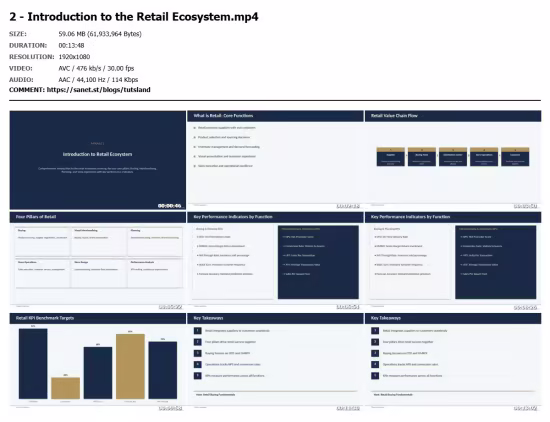Click the 00:00:46 timestamp on the title slide

coord(169,206)
